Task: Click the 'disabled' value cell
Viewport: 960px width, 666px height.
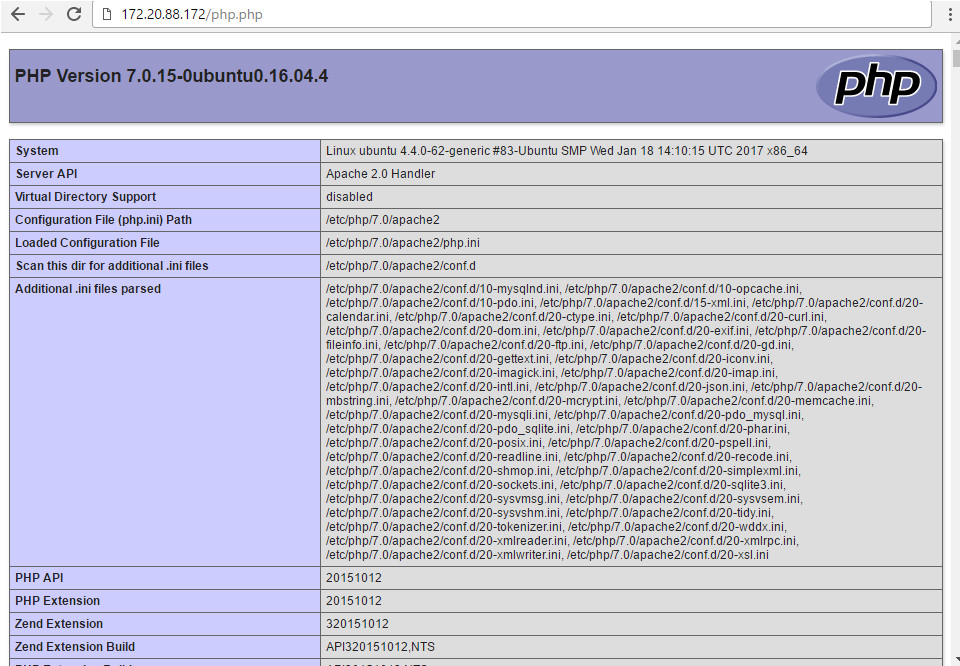Action: click(x=631, y=196)
